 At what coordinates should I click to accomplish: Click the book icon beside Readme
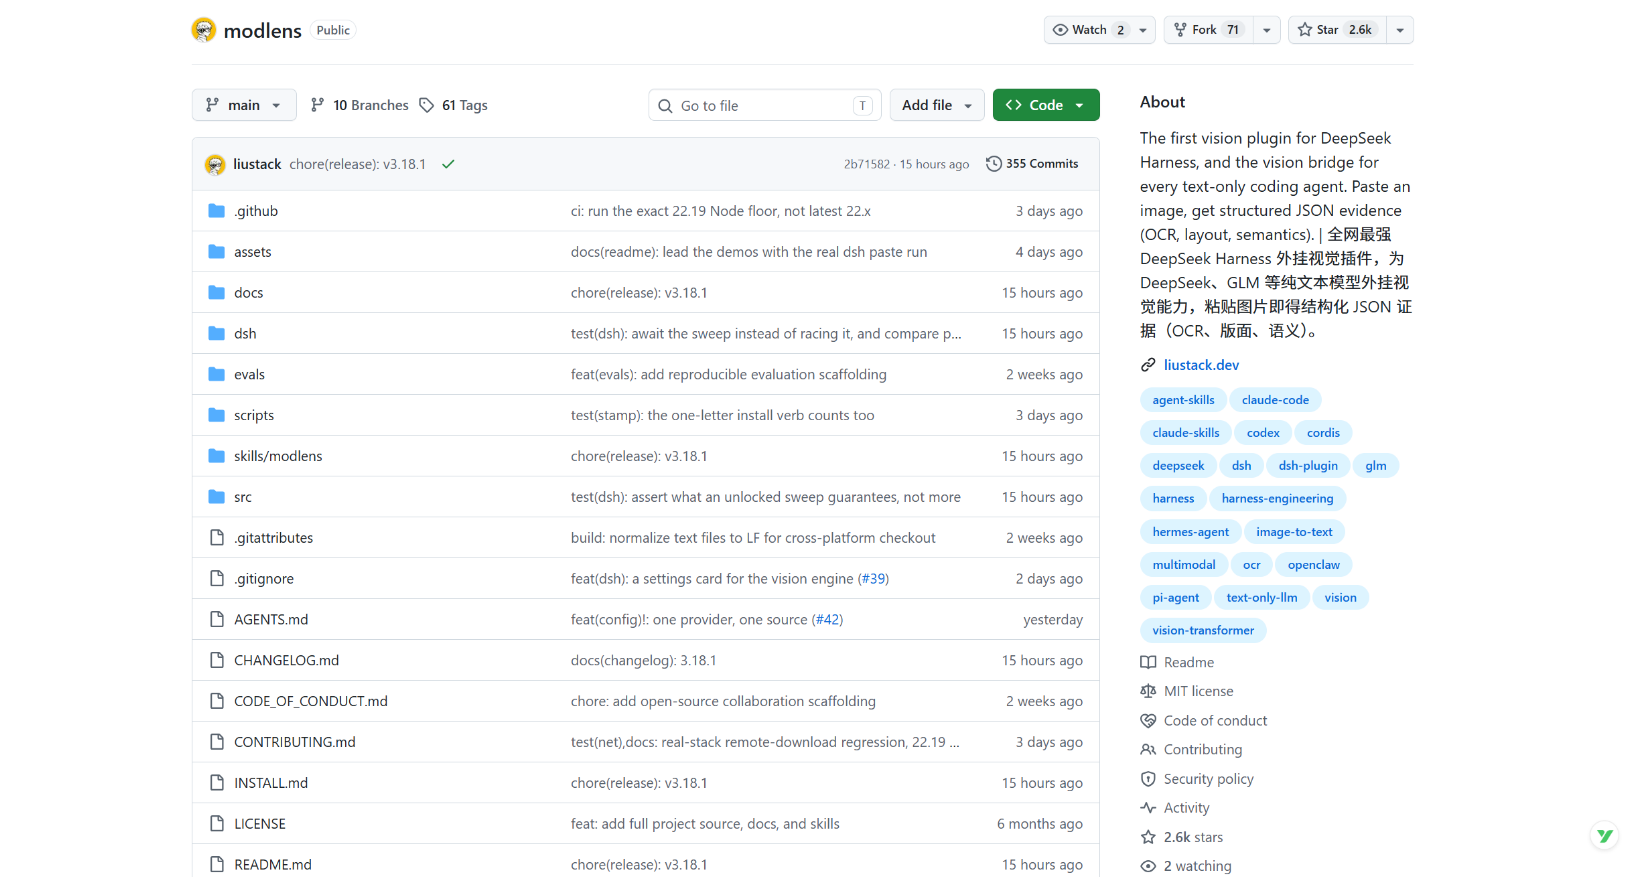click(x=1148, y=662)
